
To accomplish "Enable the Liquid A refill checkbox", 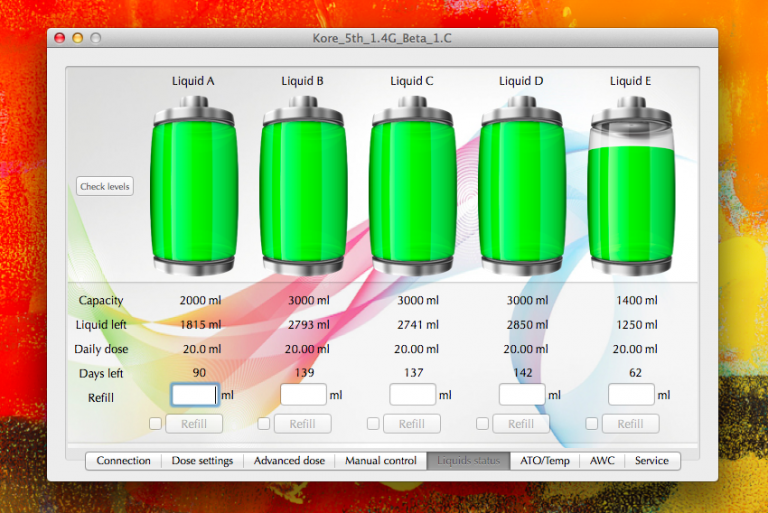I will [155, 424].
